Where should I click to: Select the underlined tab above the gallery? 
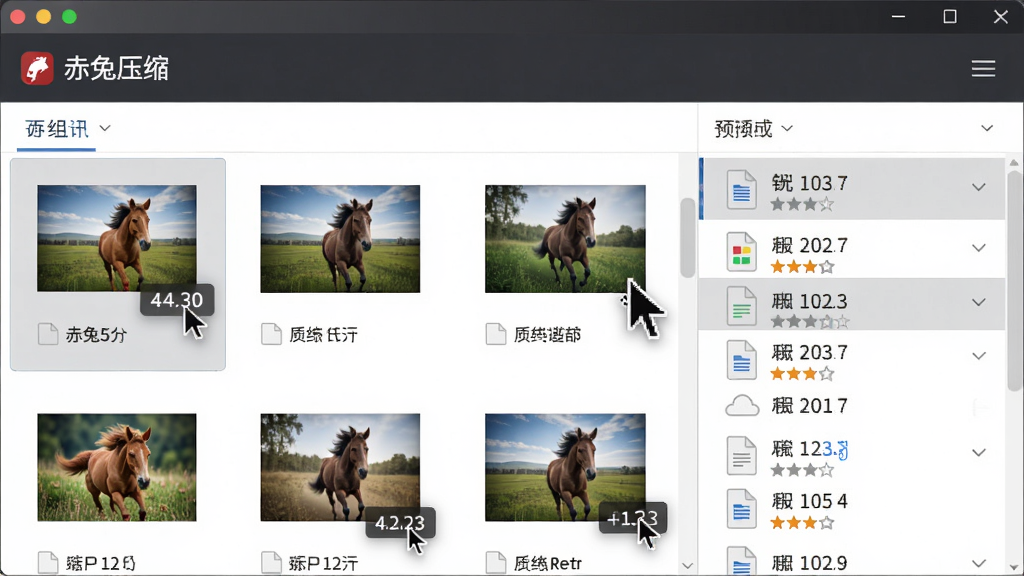(57, 129)
